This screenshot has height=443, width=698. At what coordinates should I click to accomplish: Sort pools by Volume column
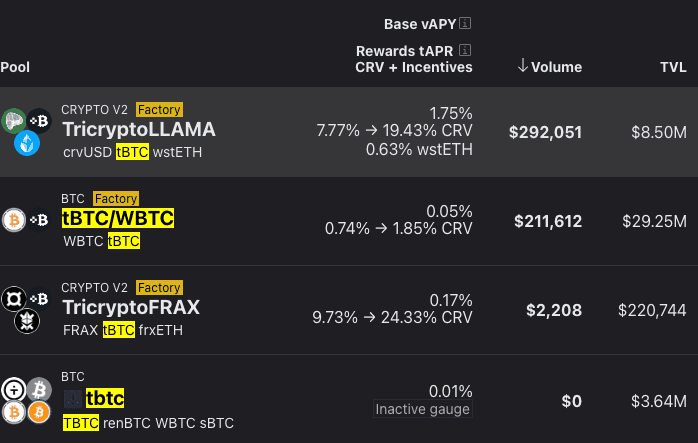pos(550,67)
